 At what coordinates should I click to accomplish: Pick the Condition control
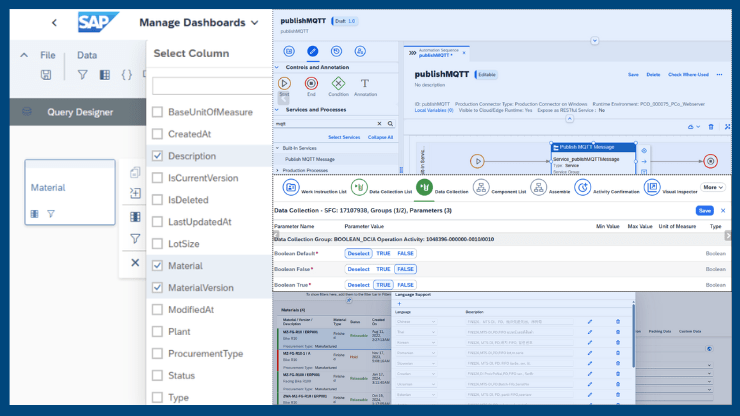click(338, 84)
